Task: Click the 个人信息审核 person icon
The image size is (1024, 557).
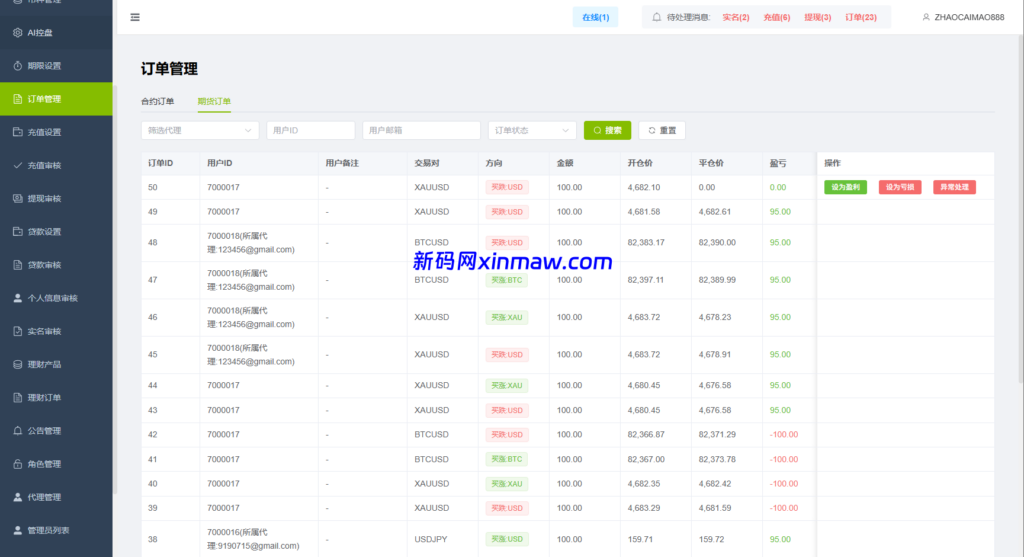Action: point(18,298)
